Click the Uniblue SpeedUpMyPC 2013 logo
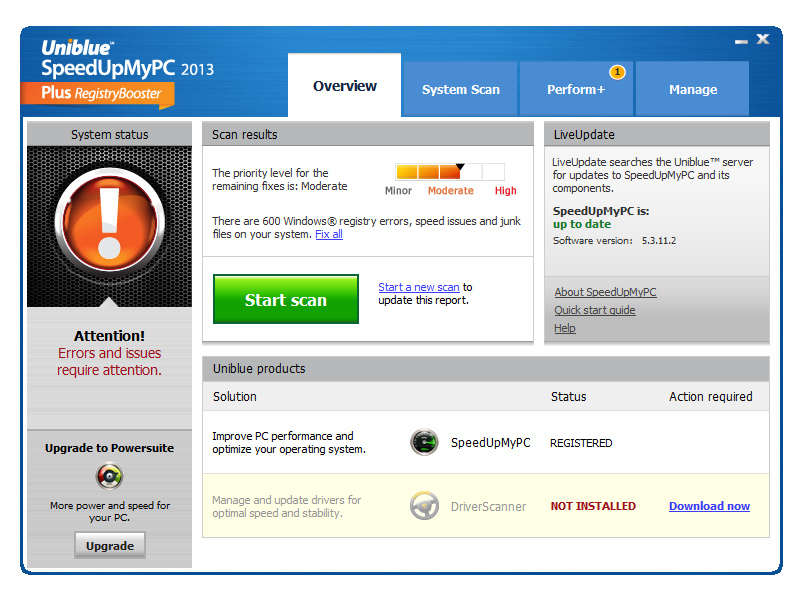This screenshot has height=600, width=800. pos(127,59)
